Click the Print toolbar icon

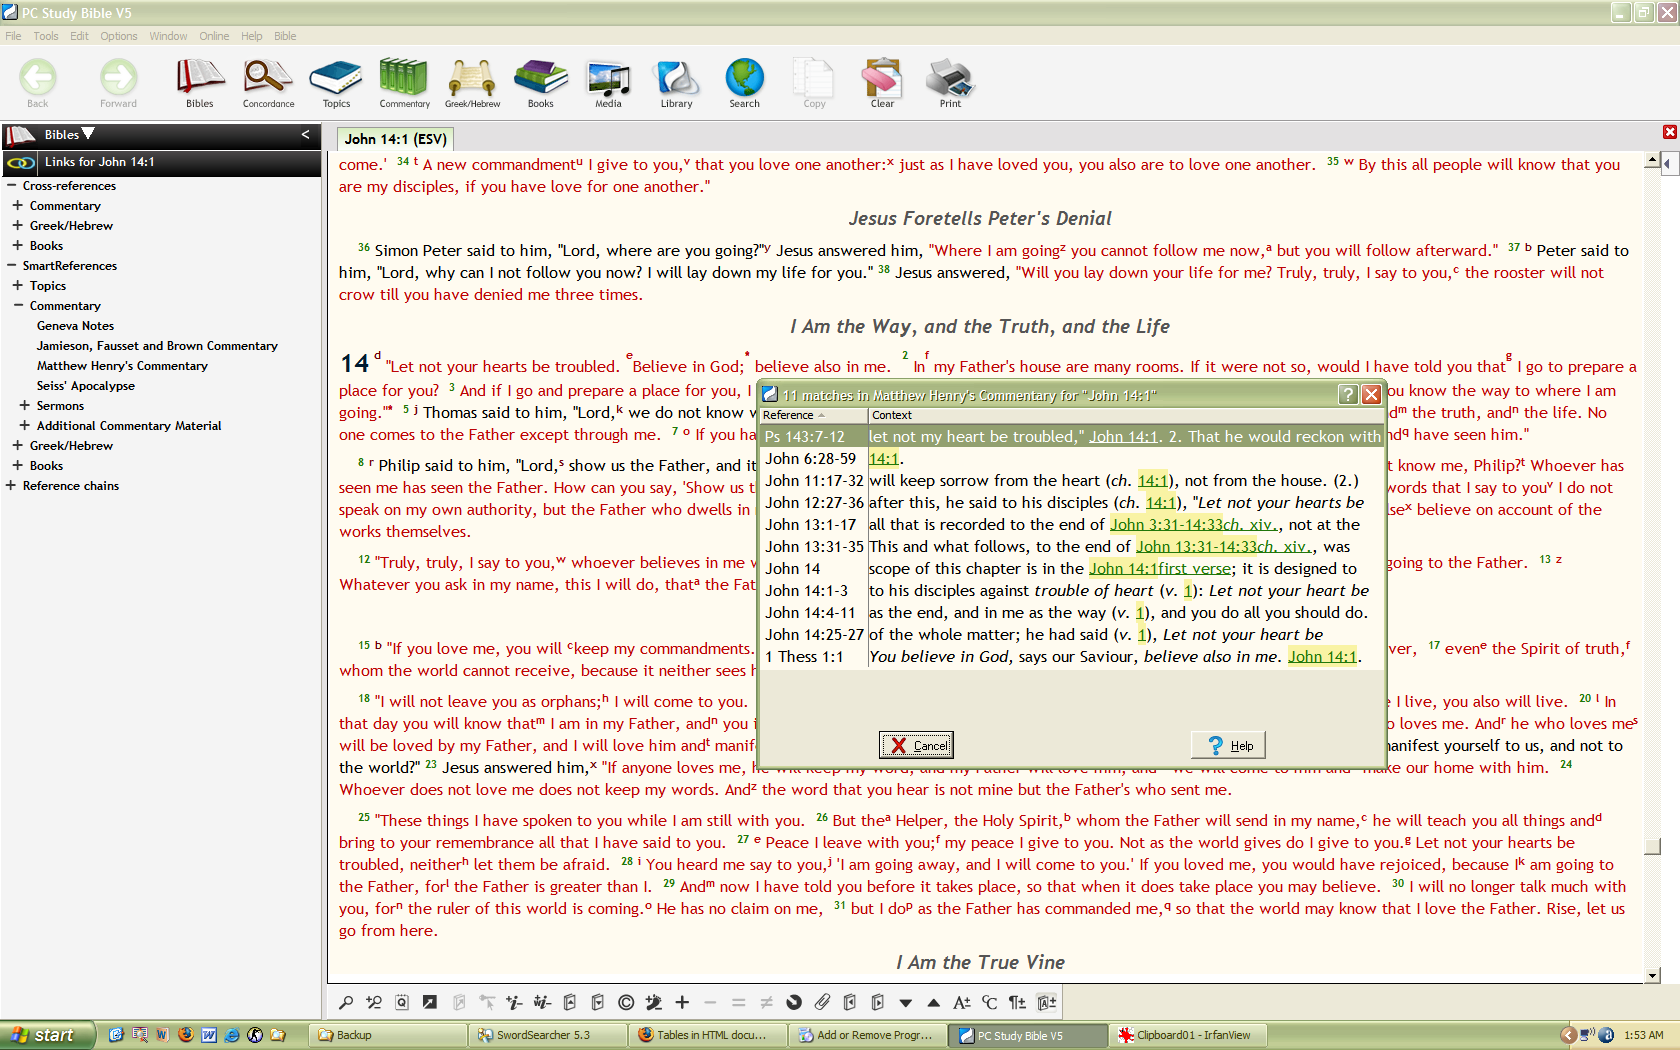click(949, 83)
